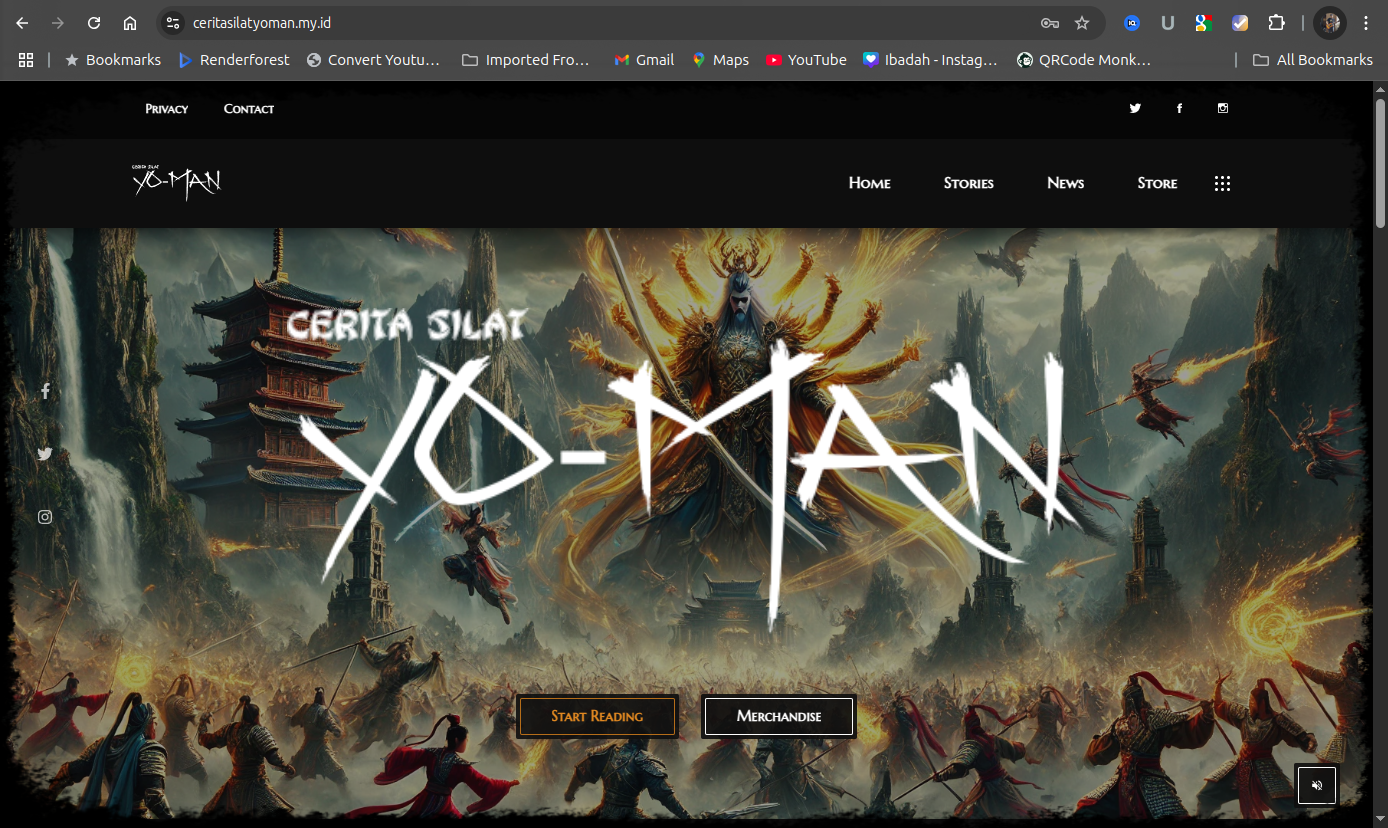Expand the All Bookmarks folder

tap(1312, 59)
